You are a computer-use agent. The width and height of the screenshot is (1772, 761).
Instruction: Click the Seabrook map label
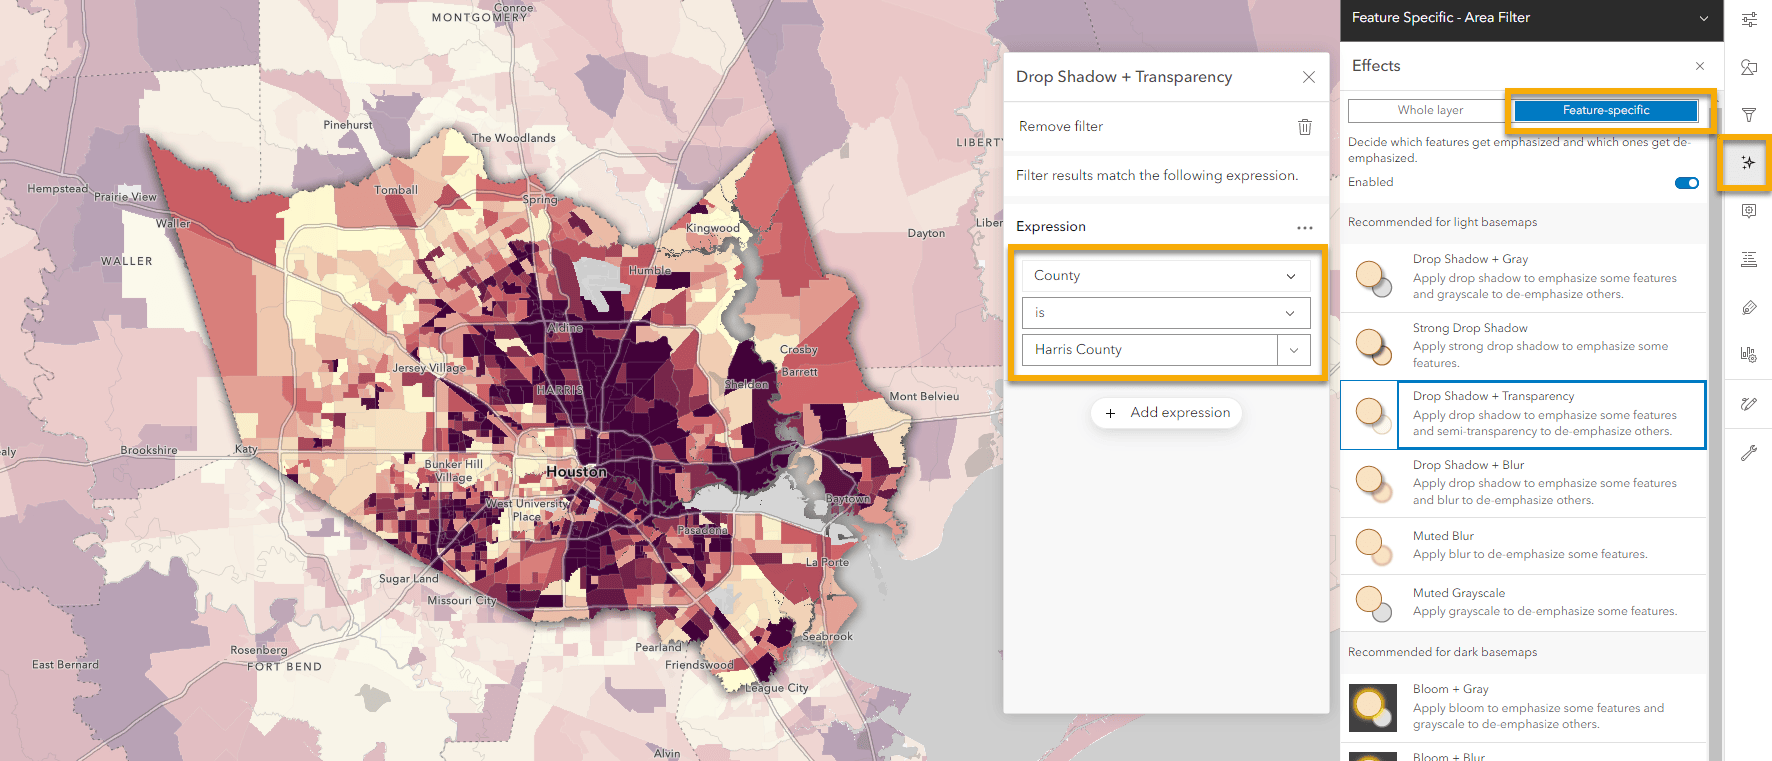[828, 636]
